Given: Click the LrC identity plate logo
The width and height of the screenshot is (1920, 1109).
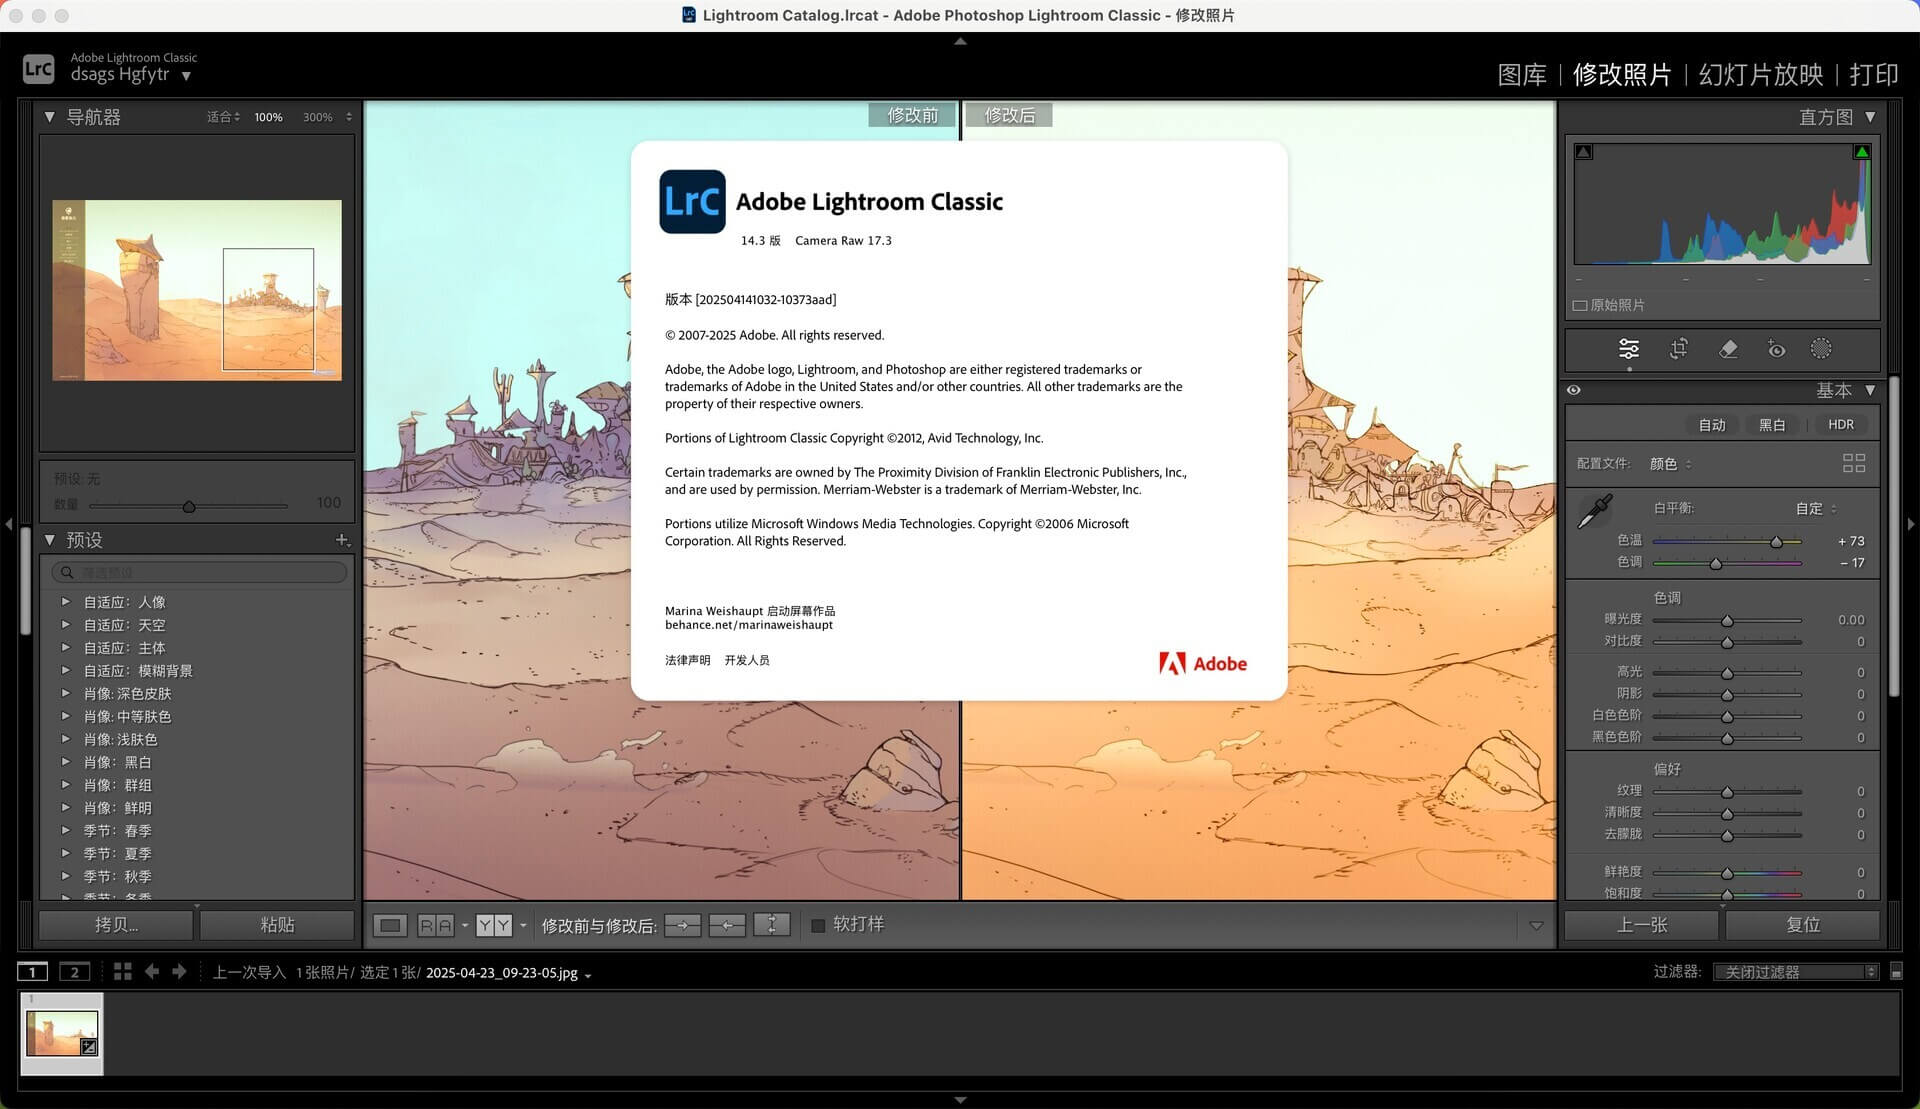Looking at the screenshot, I should 38,68.
